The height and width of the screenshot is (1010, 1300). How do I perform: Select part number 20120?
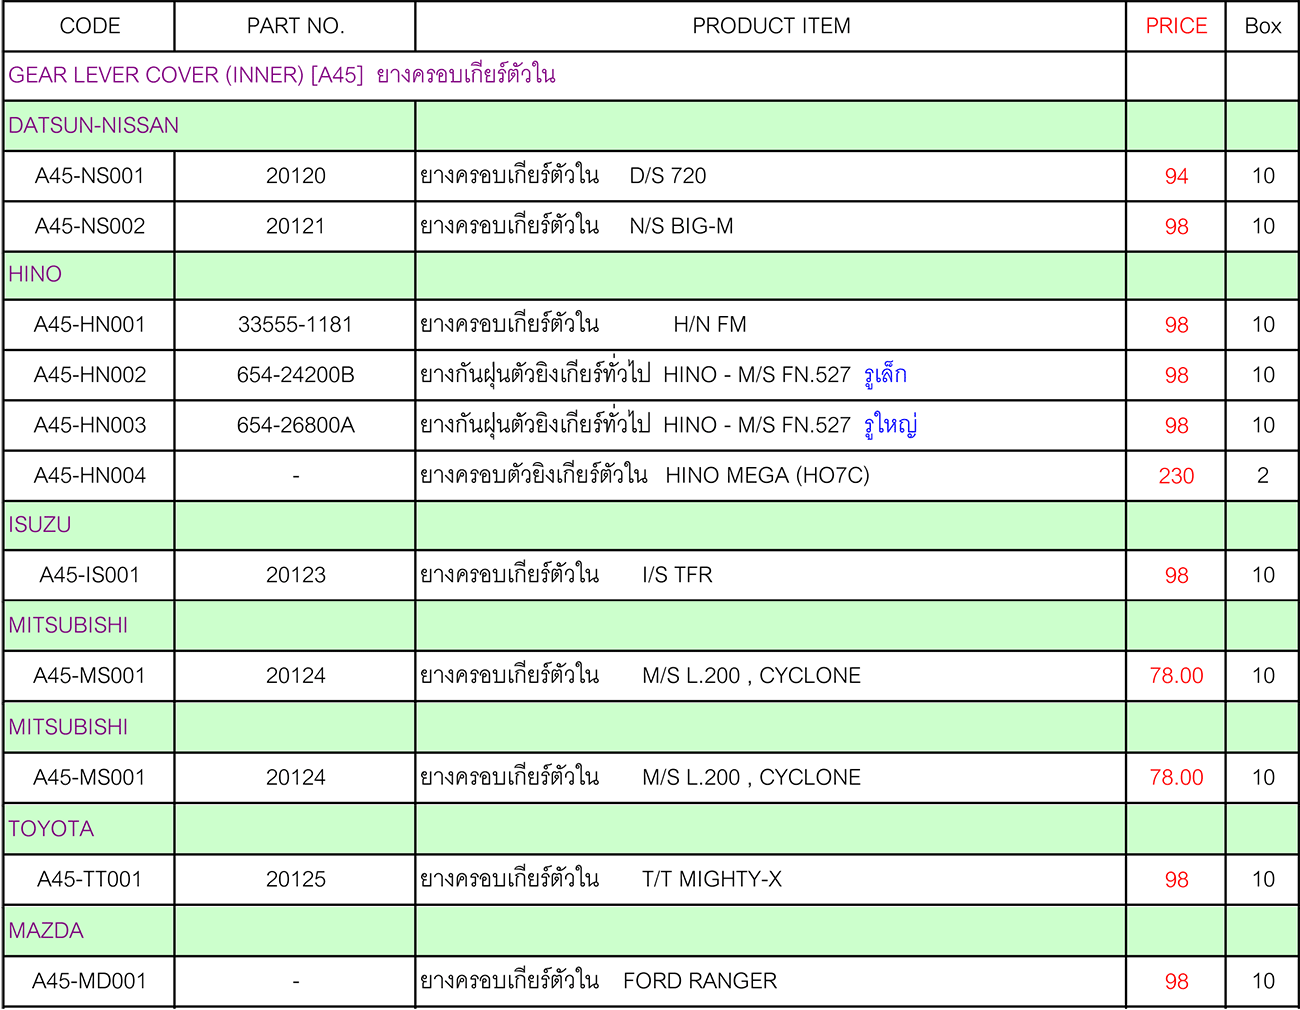296,176
